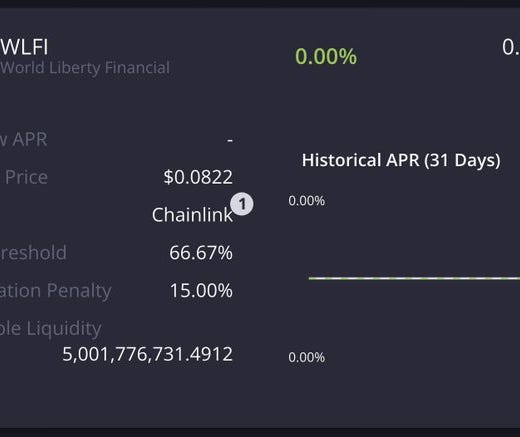The height and width of the screenshot is (437, 520).
Task: Click the 5,001,776,731.4912 liquidity amount
Action: pyautogui.click(x=147, y=354)
